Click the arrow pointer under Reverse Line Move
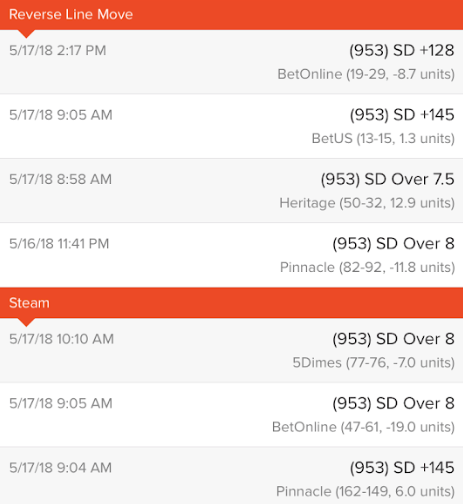463x504 pixels. [x=26, y=34]
